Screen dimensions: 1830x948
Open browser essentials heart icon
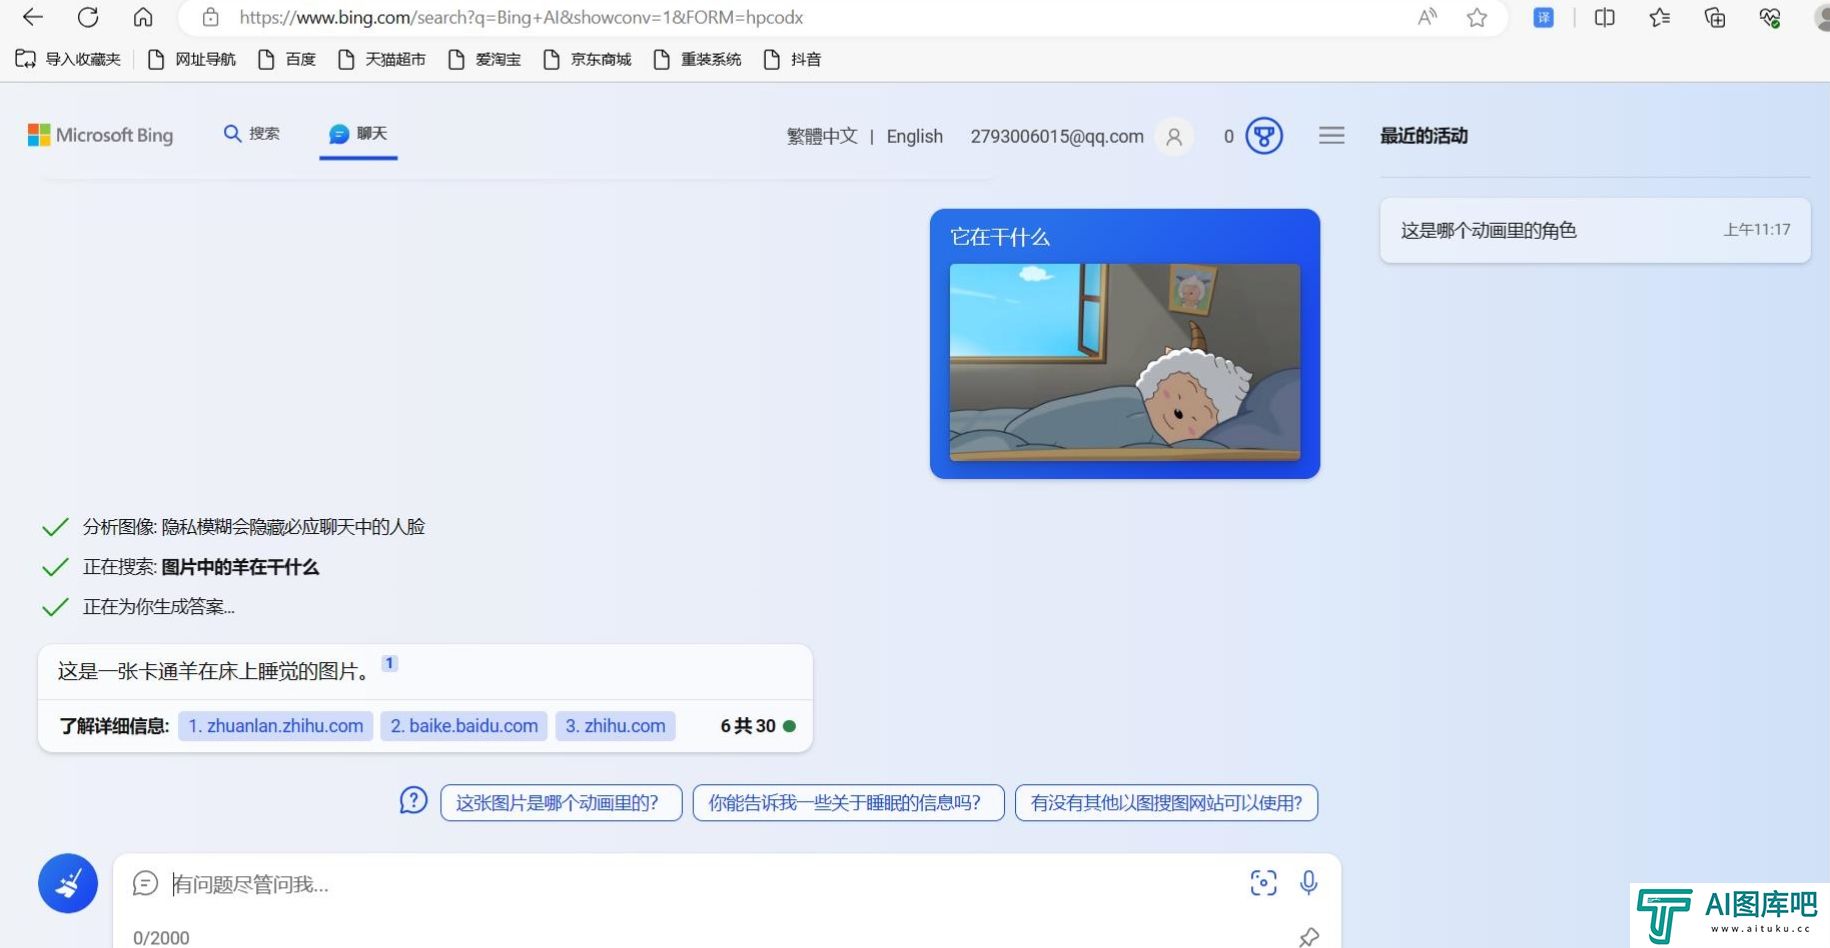point(1770,17)
